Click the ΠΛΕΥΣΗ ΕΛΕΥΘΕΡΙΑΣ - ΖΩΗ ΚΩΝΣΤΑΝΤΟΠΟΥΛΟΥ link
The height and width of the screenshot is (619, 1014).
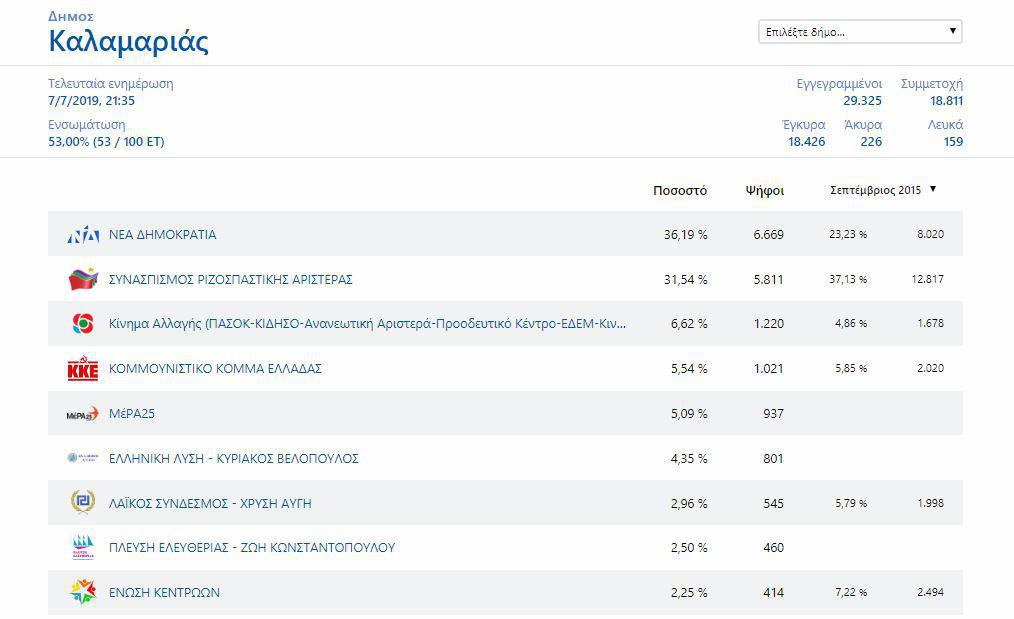[251, 548]
